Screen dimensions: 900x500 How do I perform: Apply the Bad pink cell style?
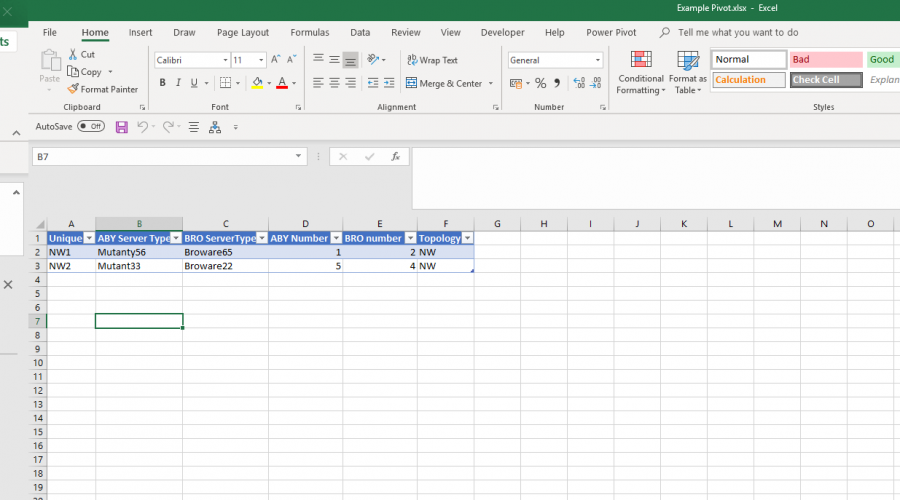pyautogui.click(x=826, y=60)
